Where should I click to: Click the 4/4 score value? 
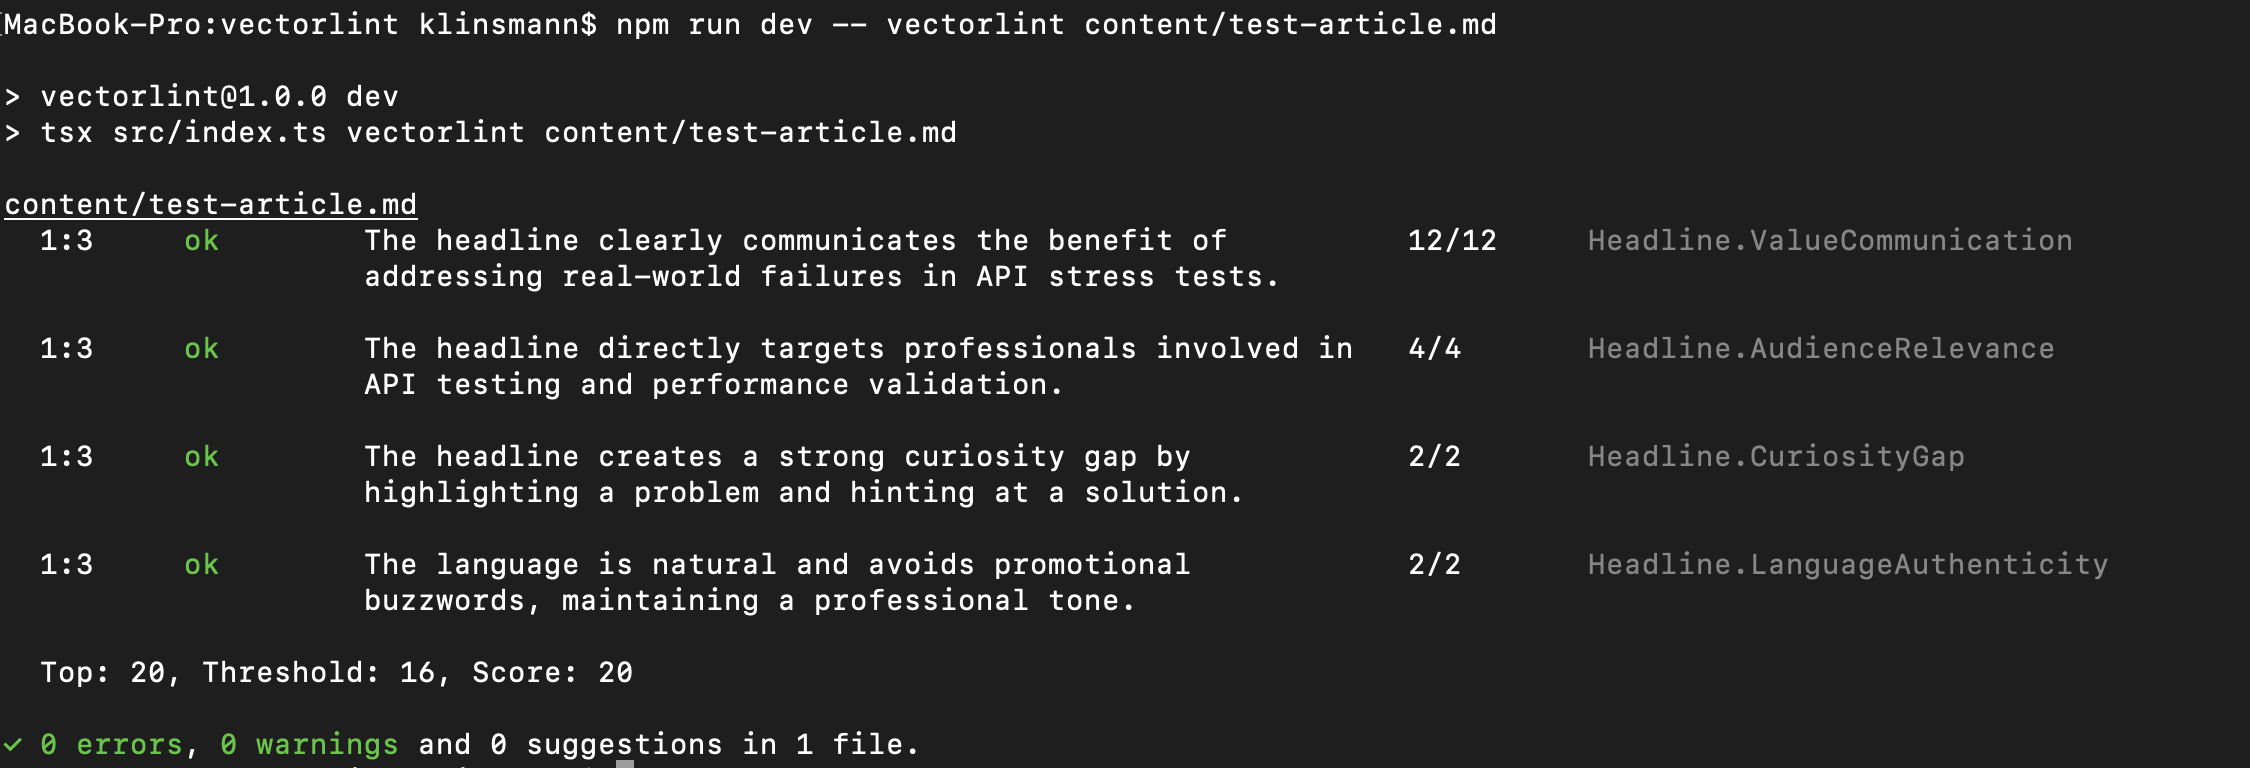pyautogui.click(x=1434, y=349)
